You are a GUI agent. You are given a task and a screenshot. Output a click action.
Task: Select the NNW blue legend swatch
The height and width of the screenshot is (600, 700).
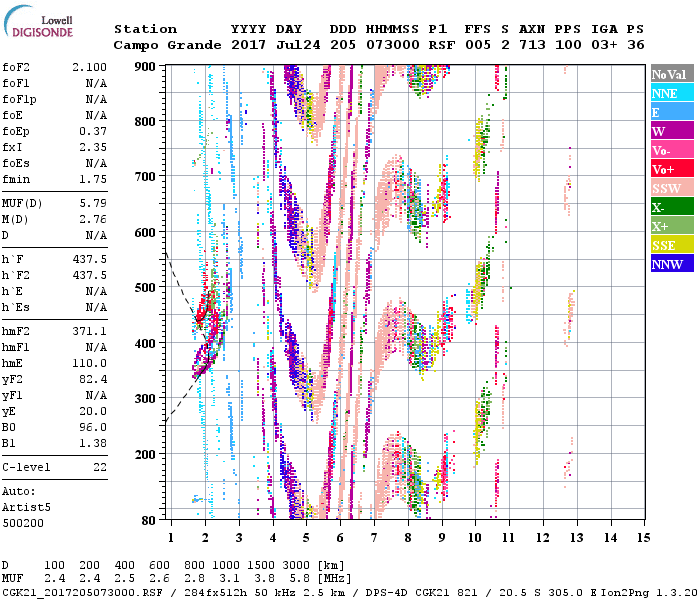point(671,264)
